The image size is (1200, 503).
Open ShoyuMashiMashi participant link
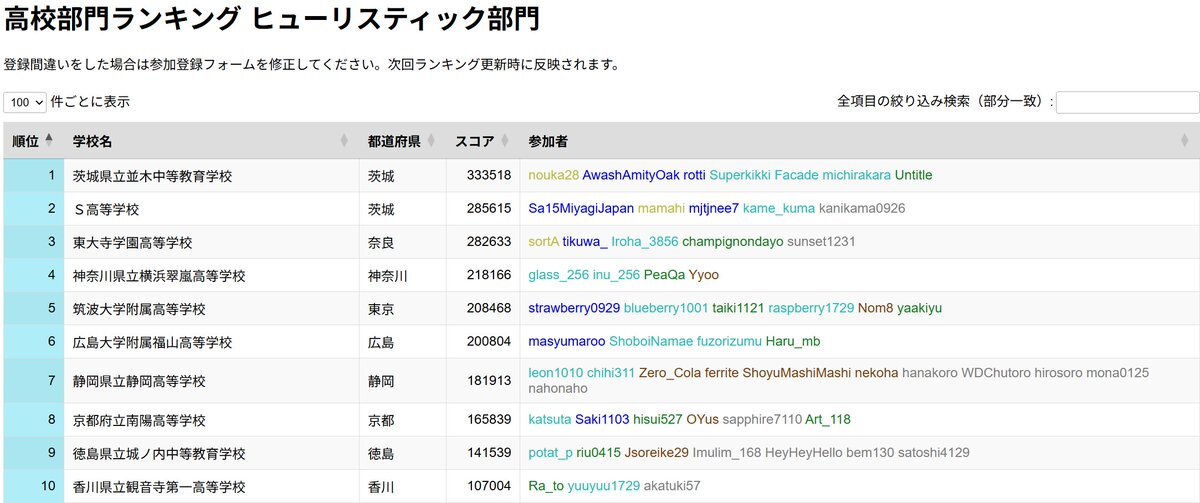(795, 373)
